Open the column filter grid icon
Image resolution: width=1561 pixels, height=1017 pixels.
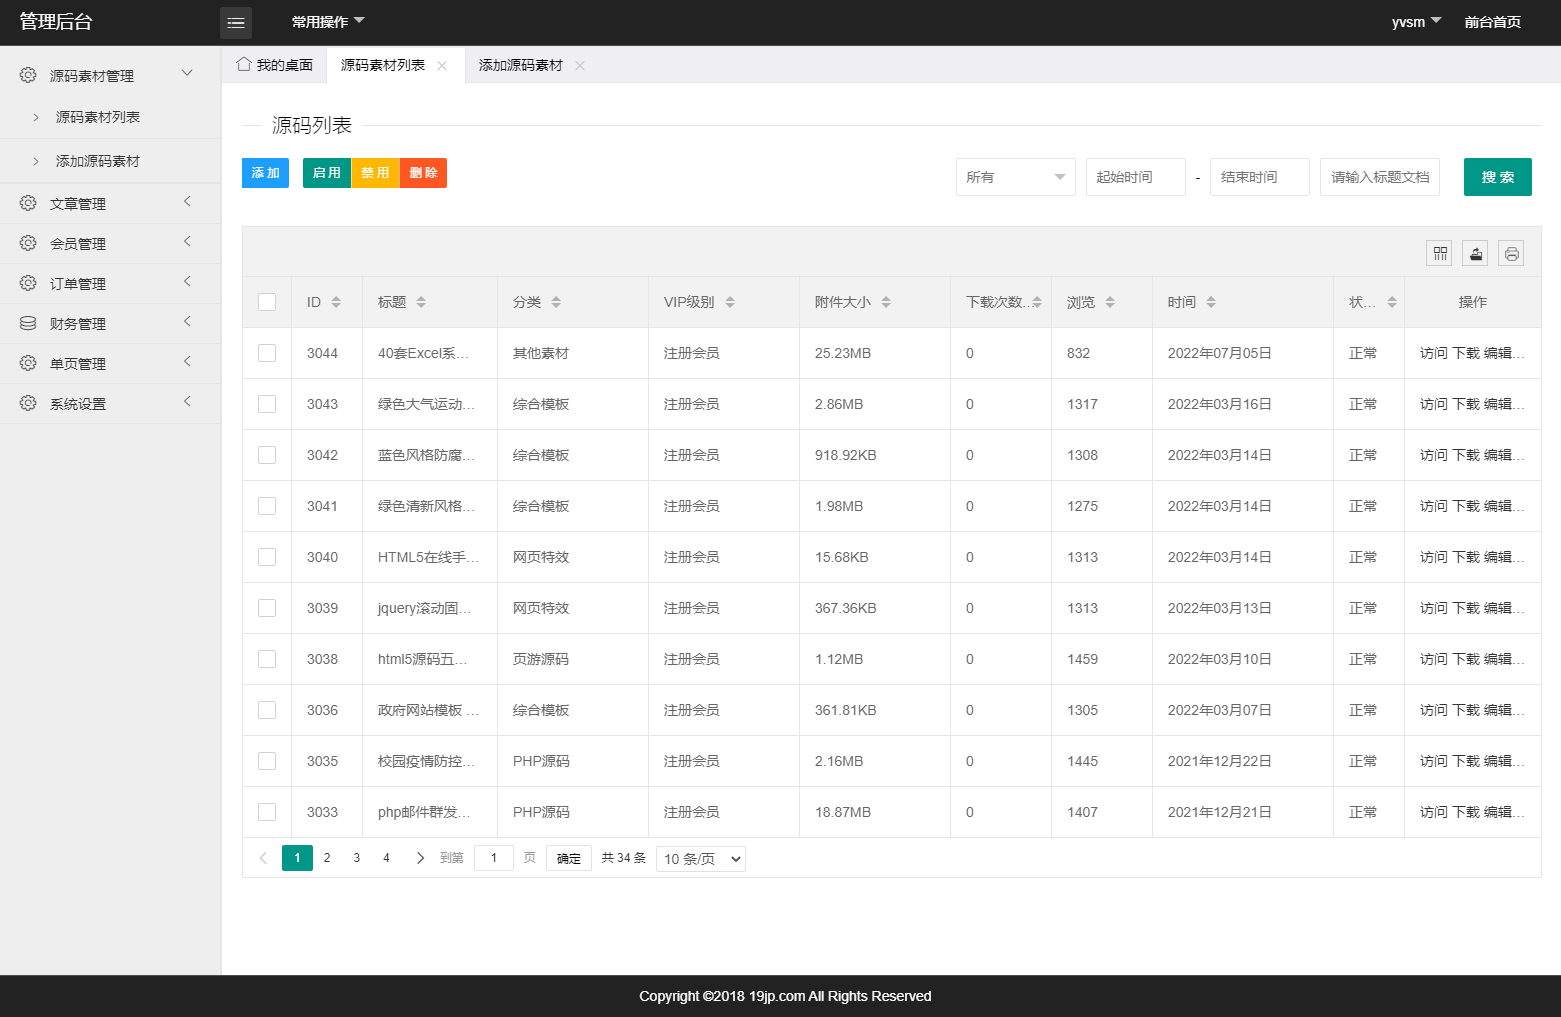pos(1440,253)
